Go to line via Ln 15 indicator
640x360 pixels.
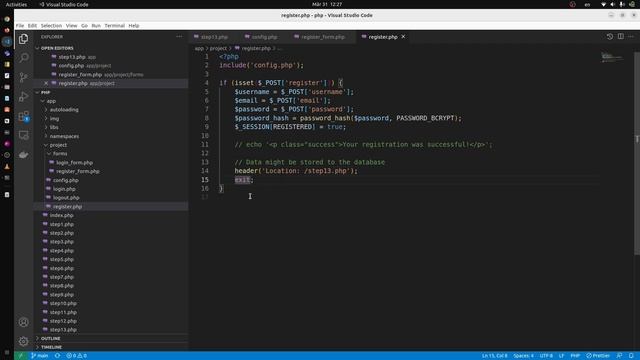tap(495, 356)
